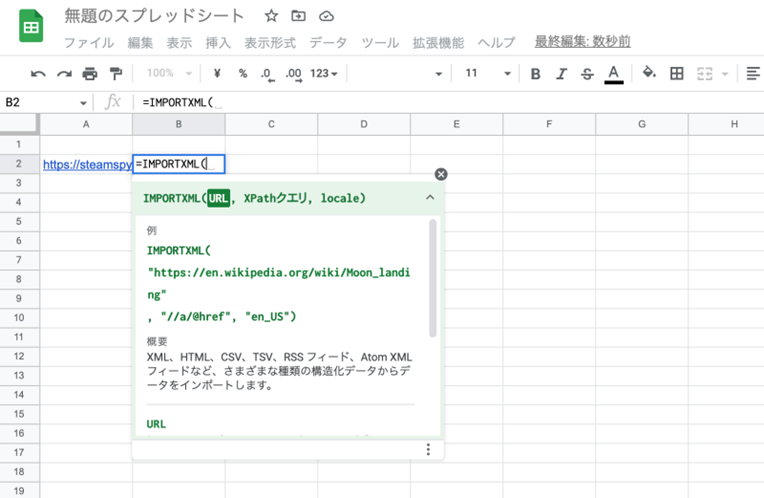Click the active cell B2 editor
Screen dimensions: 764x498
(x=179, y=164)
